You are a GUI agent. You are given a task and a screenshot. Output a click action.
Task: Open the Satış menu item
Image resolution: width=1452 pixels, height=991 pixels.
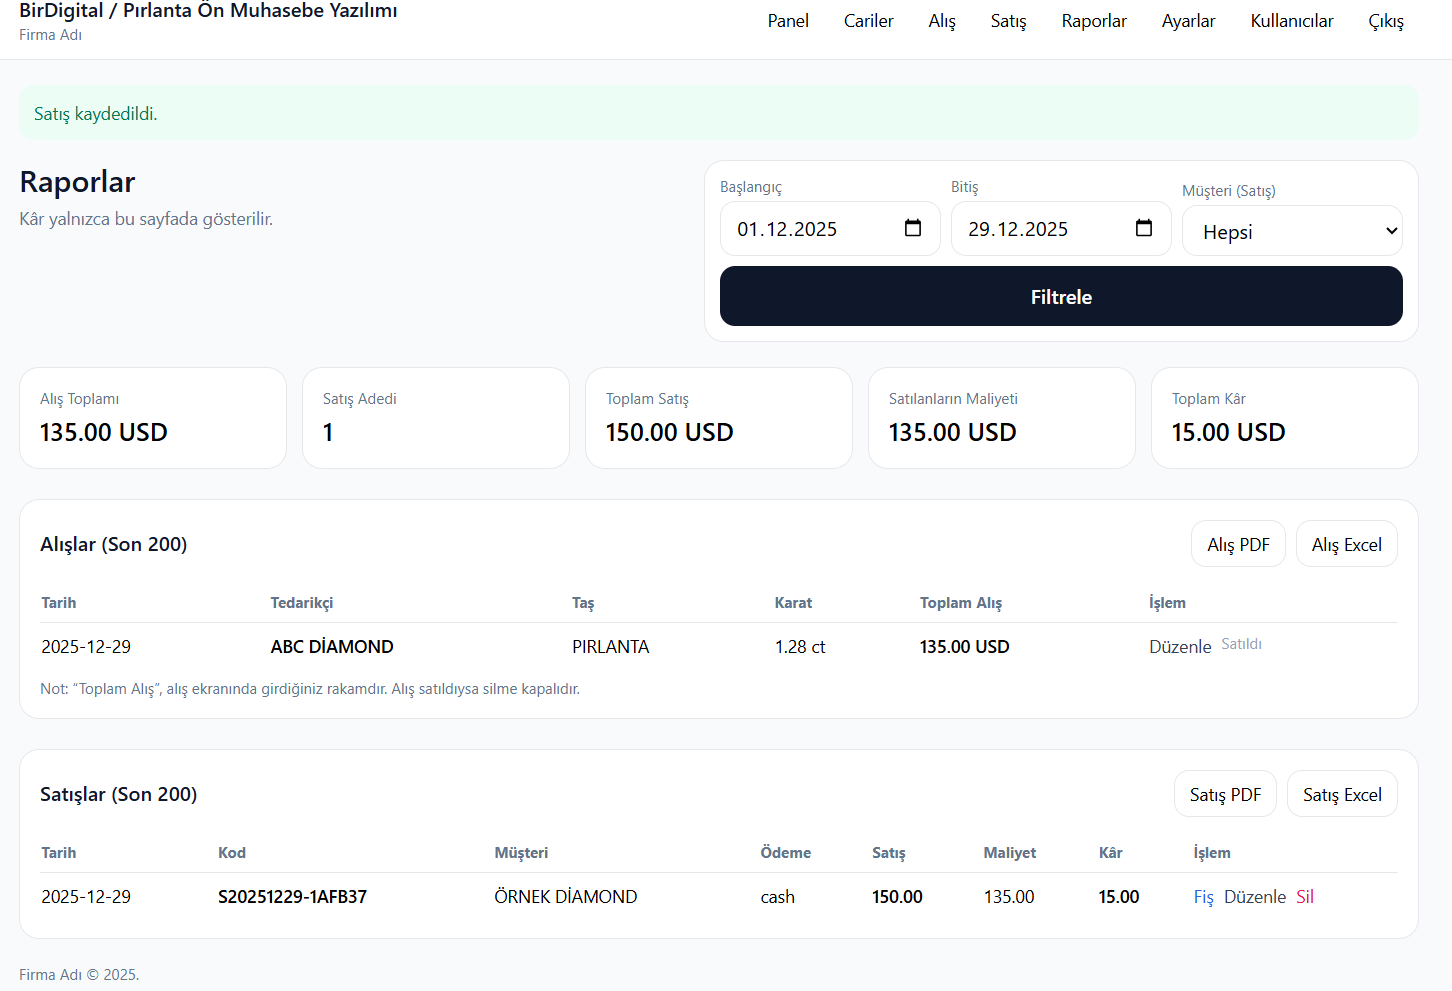pyautogui.click(x=1008, y=21)
